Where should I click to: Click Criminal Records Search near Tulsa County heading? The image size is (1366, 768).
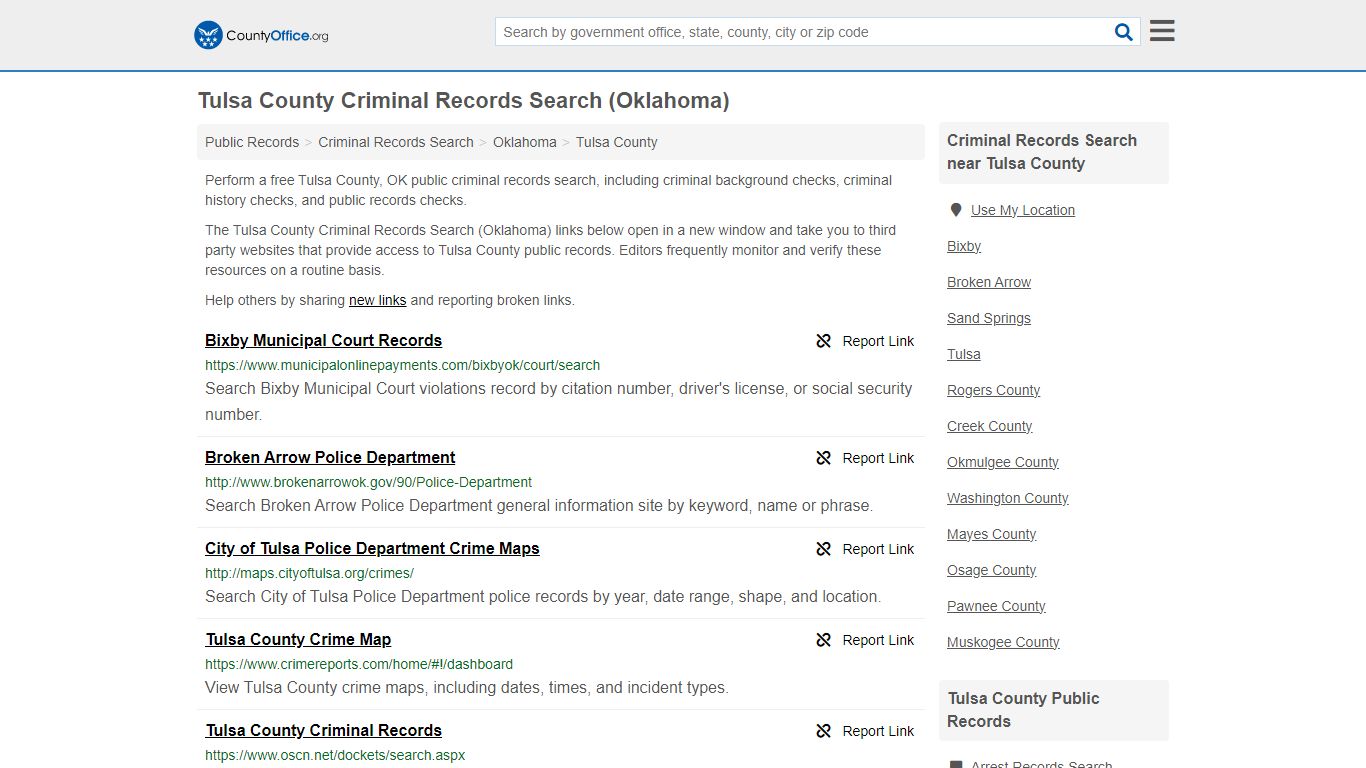coord(1042,152)
